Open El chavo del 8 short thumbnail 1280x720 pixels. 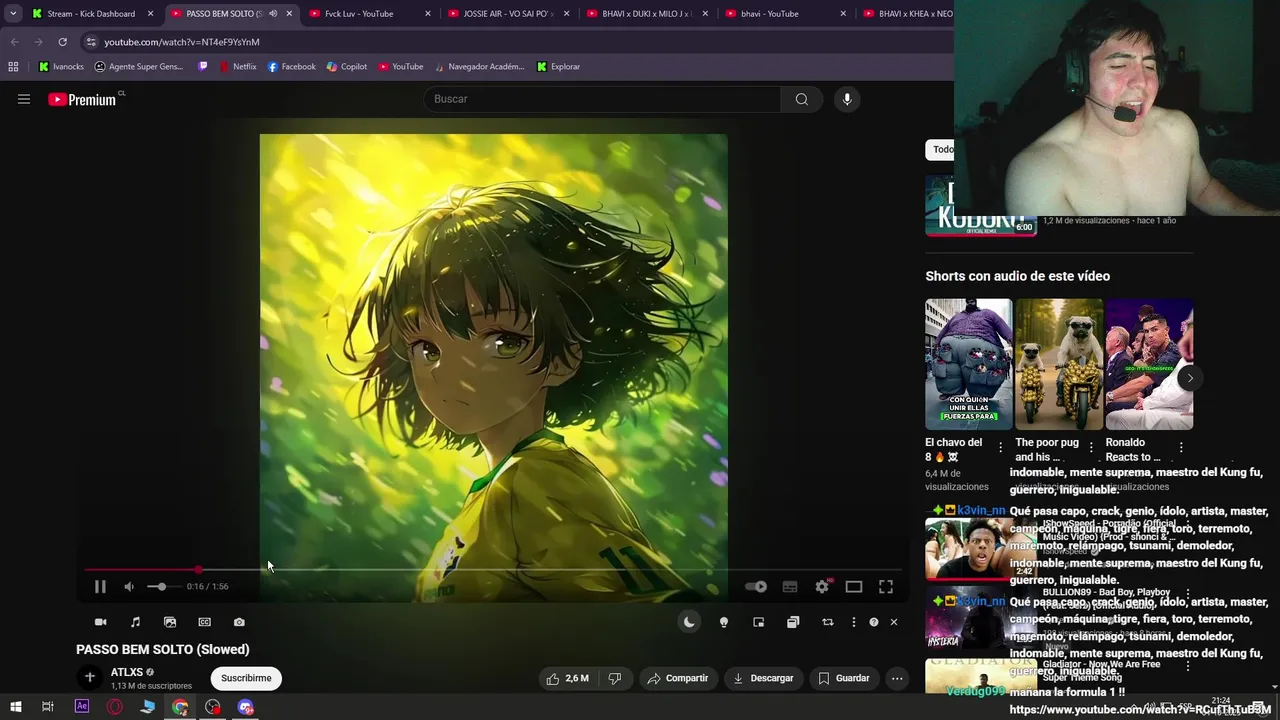968,364
